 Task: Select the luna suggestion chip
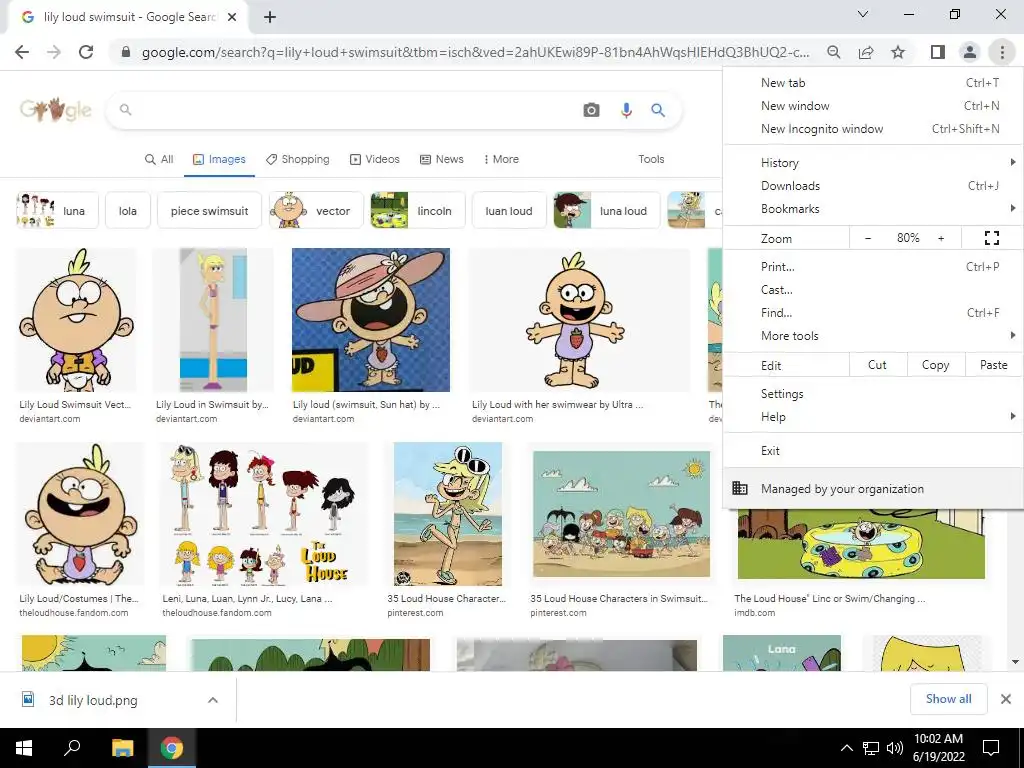coord(57,210)
